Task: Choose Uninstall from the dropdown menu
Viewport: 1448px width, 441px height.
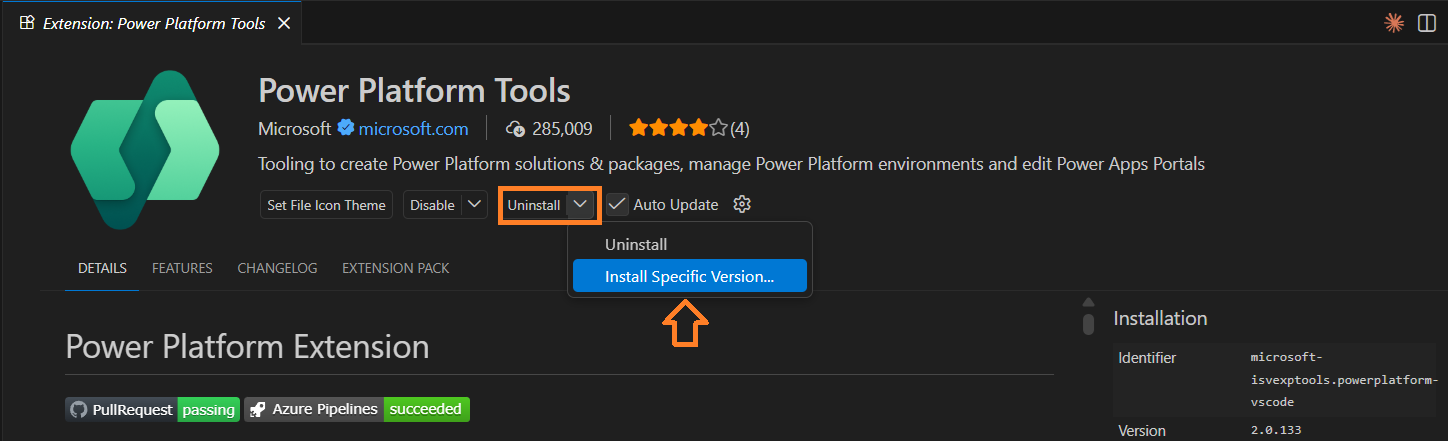Action: pyautogui.click(x=636, y=244)
